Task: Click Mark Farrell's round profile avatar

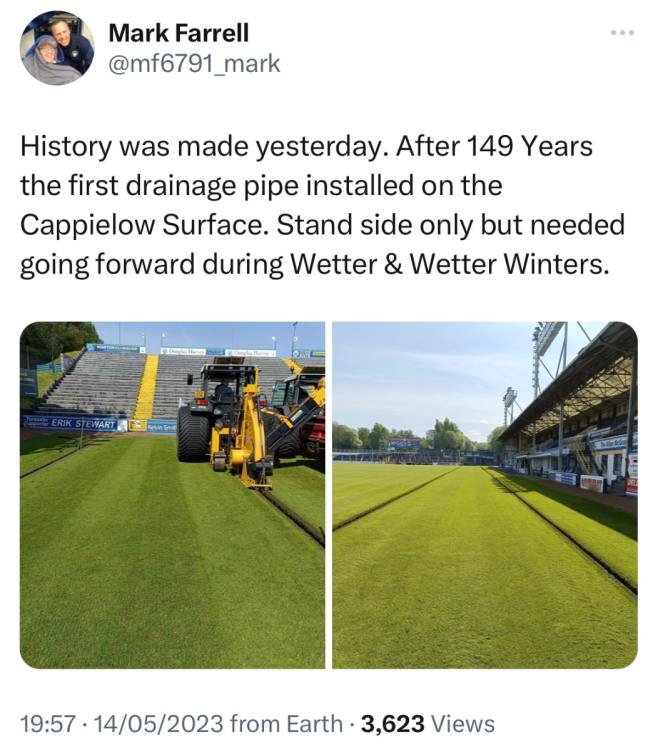Action: click(x=57, y=48)
